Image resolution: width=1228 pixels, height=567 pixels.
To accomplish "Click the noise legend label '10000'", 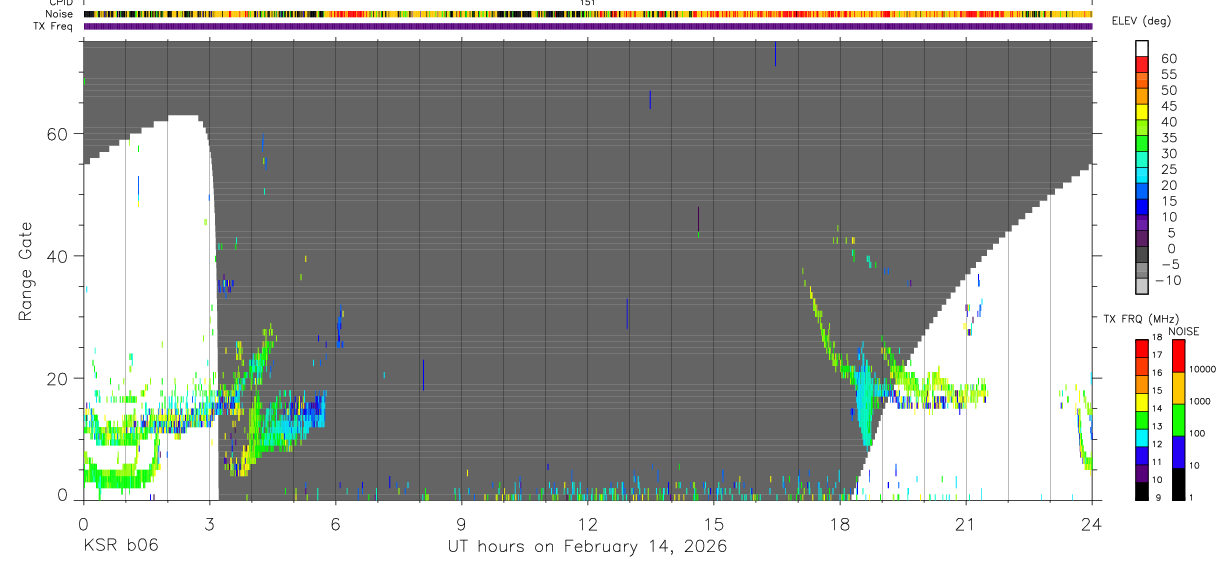I will tap(1202, 369).
